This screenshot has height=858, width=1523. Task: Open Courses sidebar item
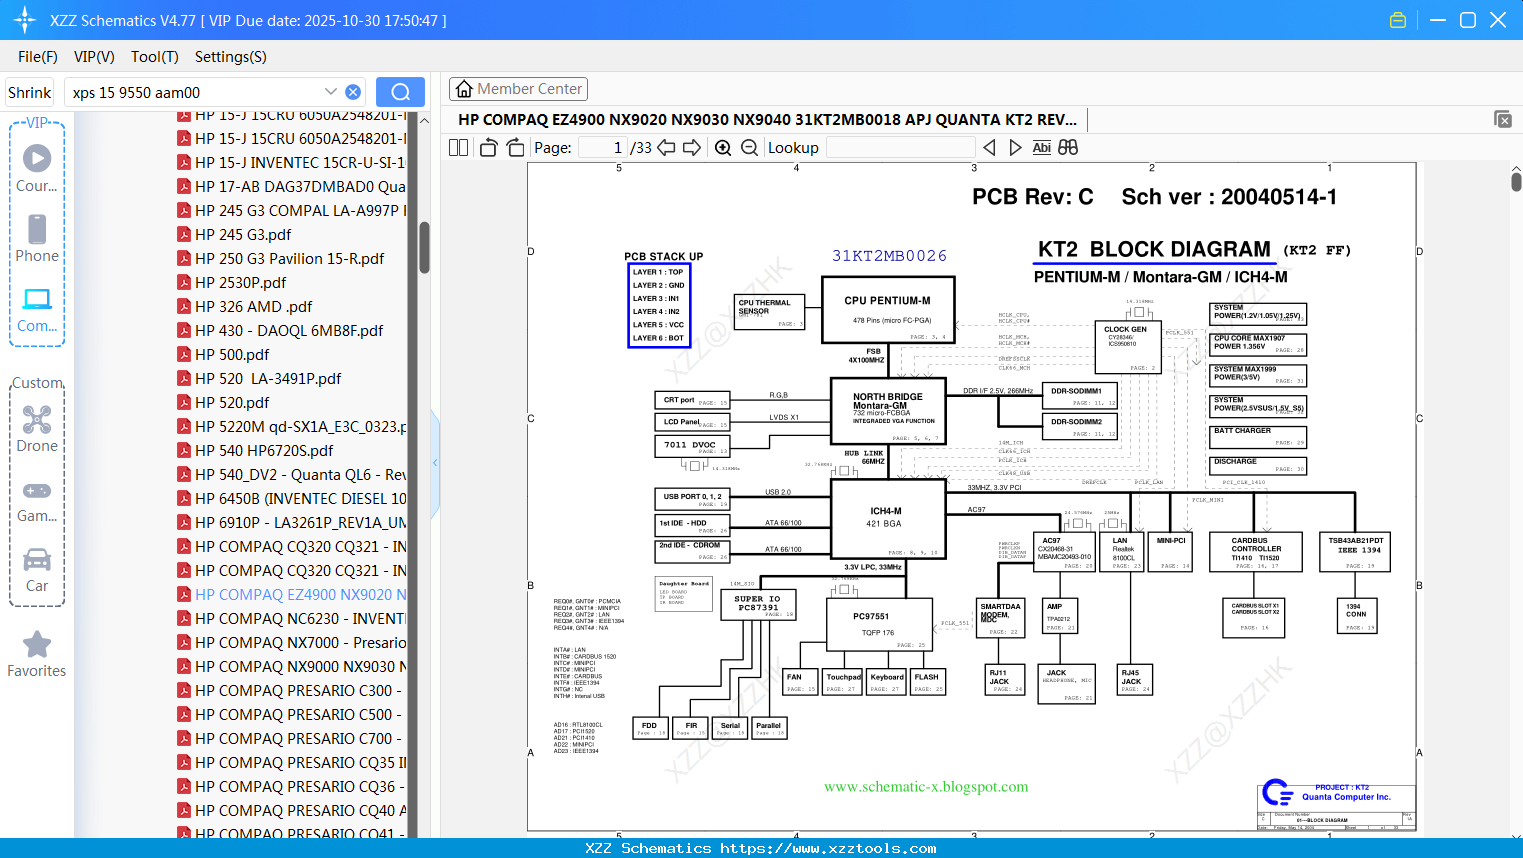coord(37,168)
